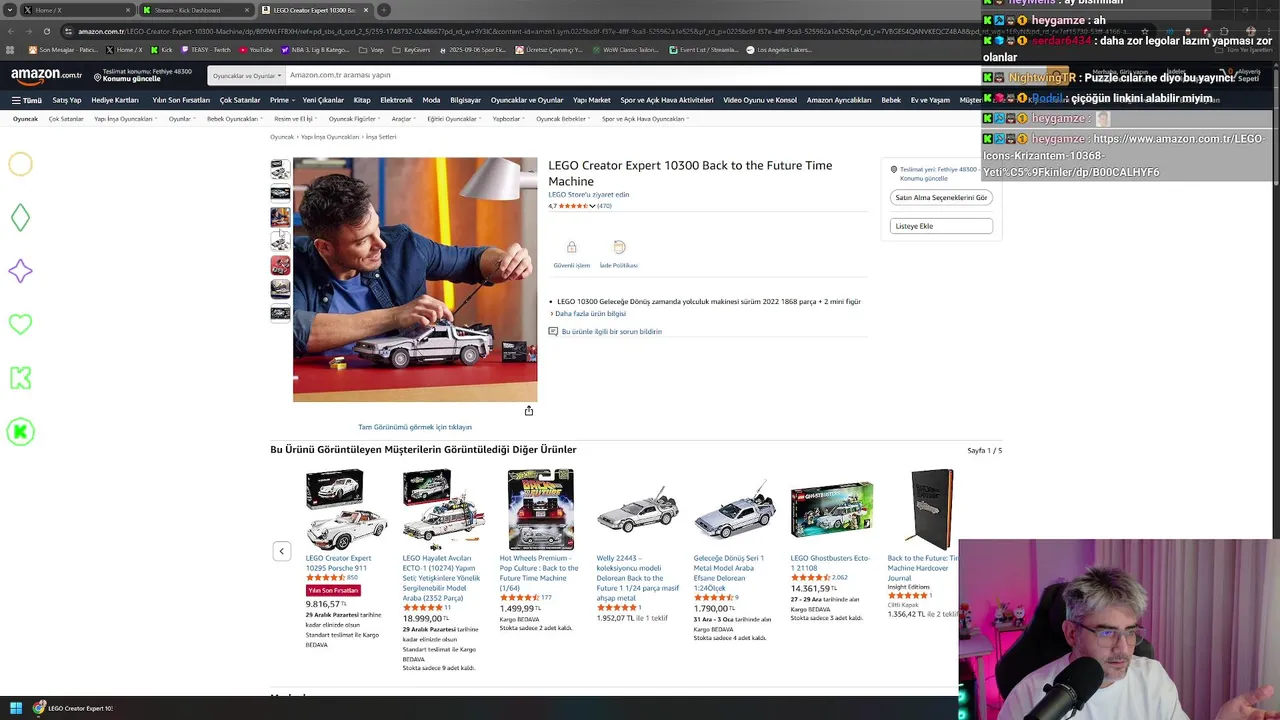Expand the star rating breakdown chevron

click(592, 206)
